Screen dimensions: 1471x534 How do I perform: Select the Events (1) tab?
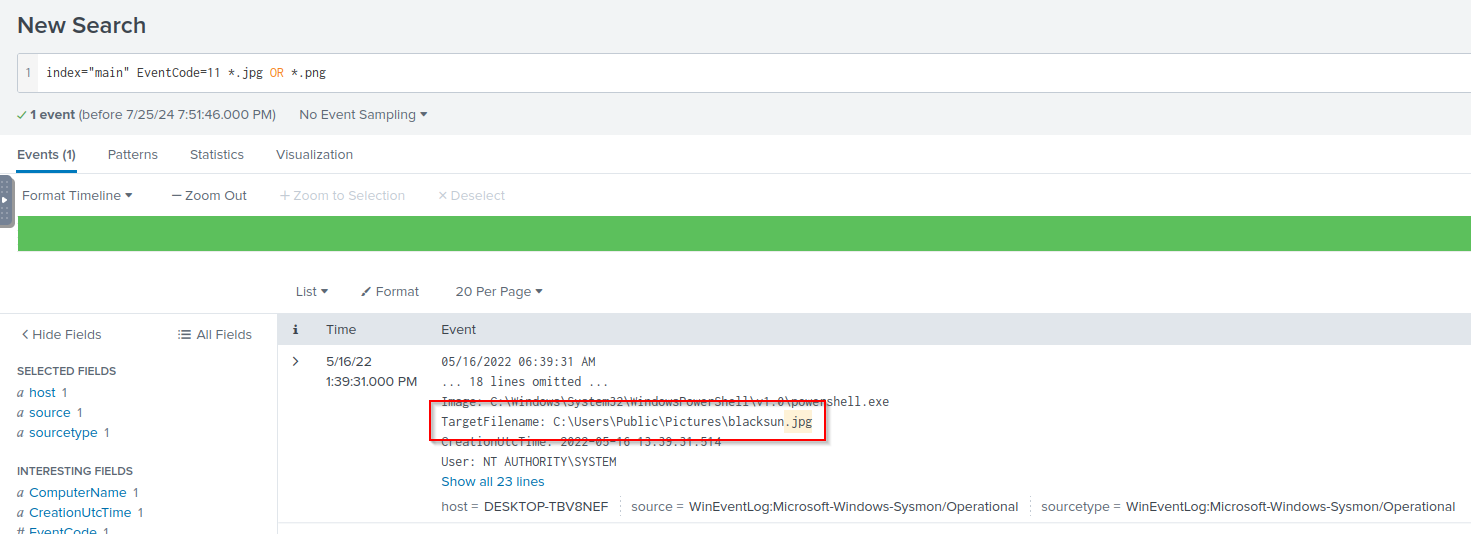(46, 155)
